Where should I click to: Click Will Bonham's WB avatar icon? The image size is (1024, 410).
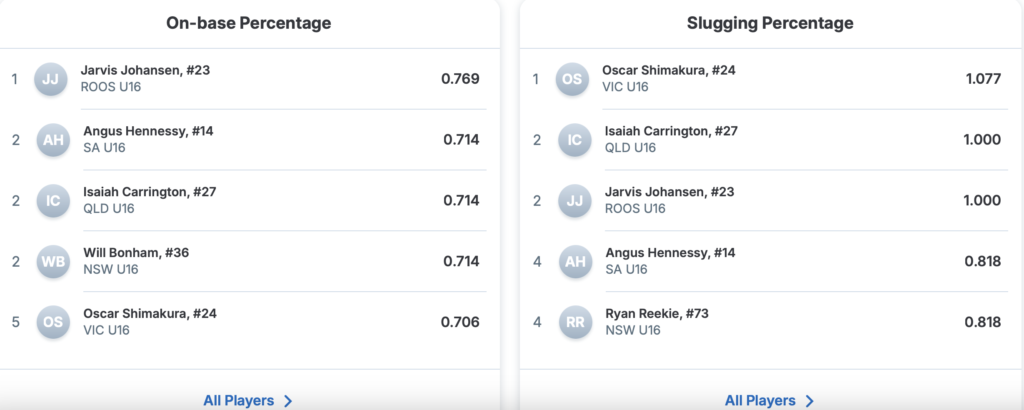coord(53,262)
